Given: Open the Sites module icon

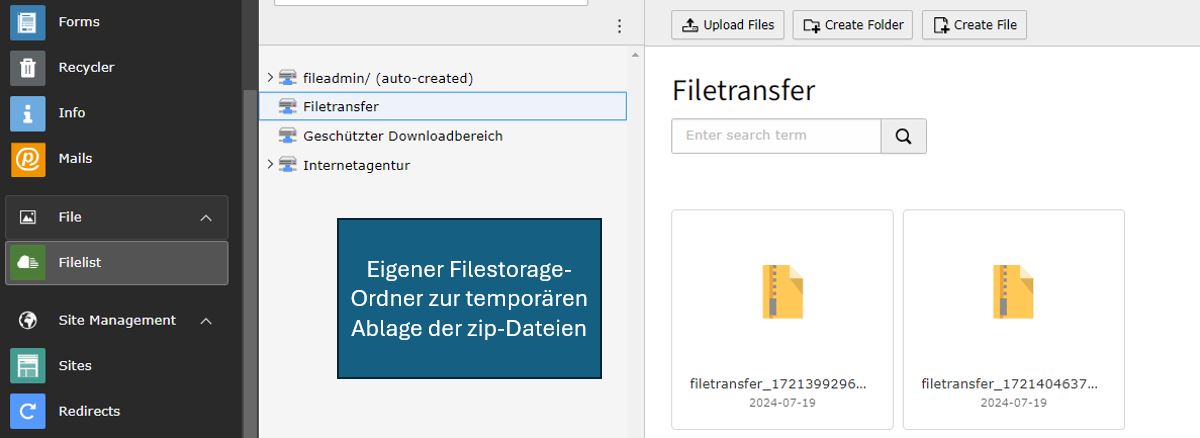Looking at the screenshot, I should coord(28,366).
